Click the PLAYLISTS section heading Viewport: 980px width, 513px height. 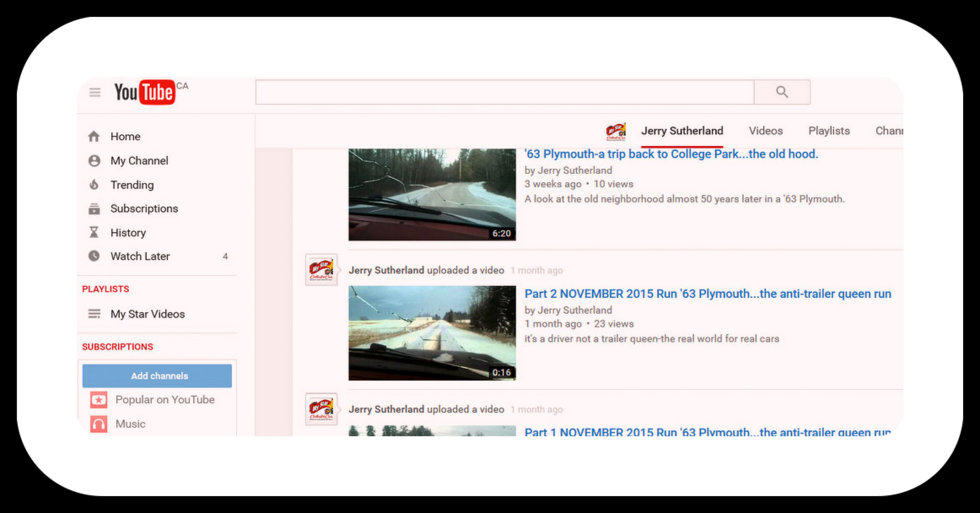(106, 289)
